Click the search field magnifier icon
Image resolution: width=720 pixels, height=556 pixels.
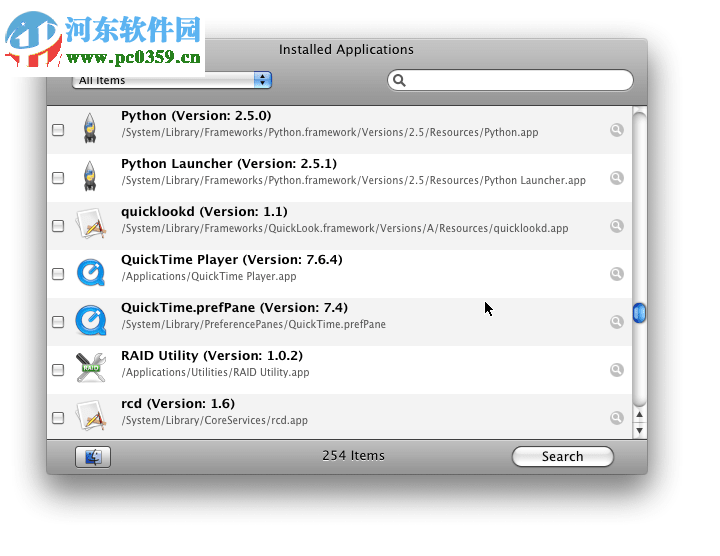point(399,81)
